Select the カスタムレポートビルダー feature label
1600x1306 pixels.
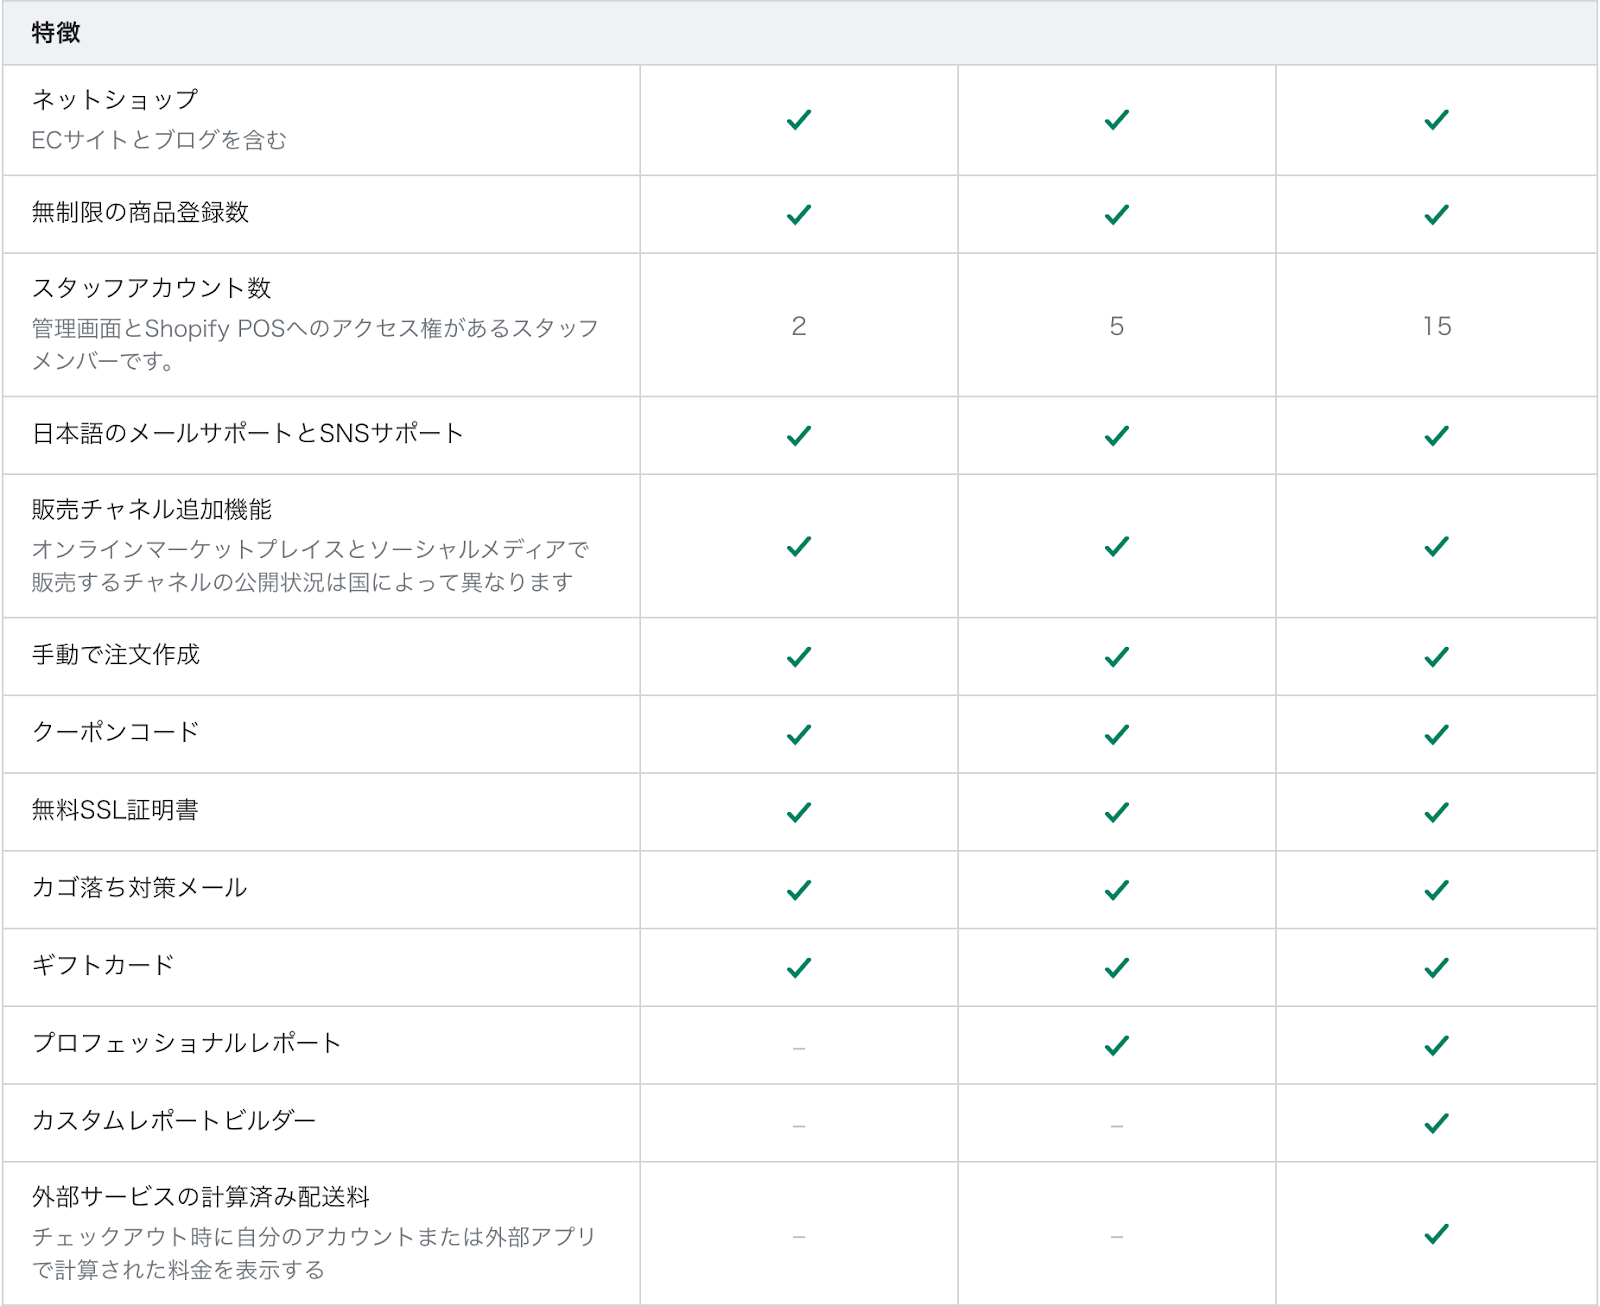pos(175,1120)
